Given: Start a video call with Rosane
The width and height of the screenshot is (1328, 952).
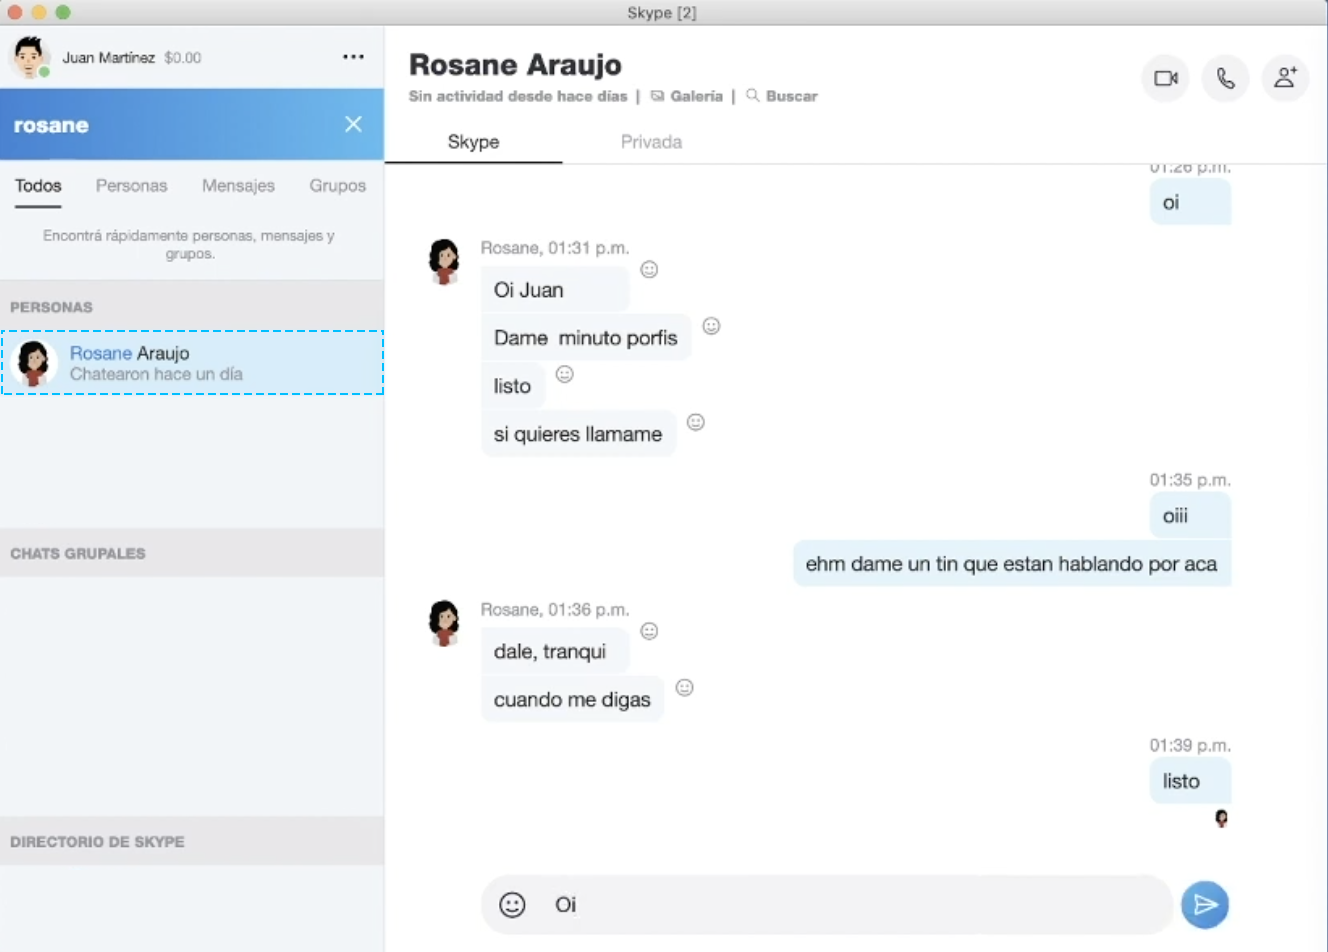Looking at the screenshot, I should coord(1165,78).
